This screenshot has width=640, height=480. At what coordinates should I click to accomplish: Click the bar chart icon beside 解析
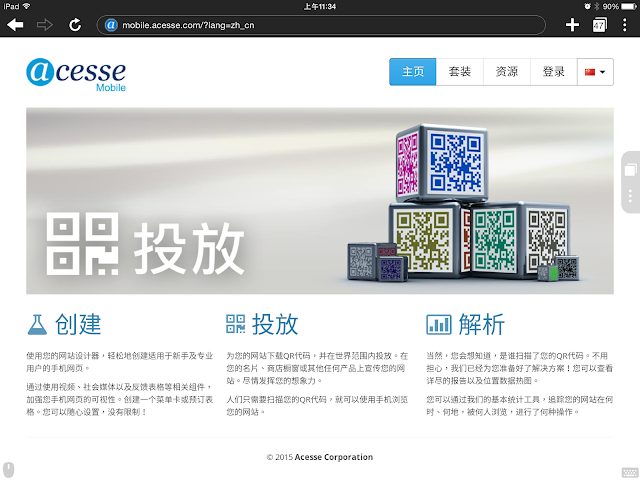[439, 324]
